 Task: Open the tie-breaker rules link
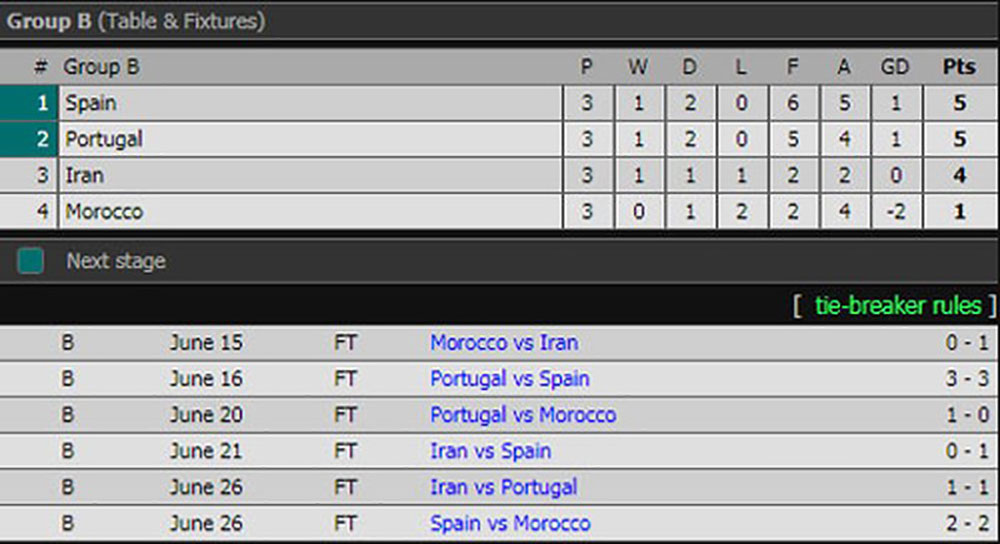(x=898, y=306)
